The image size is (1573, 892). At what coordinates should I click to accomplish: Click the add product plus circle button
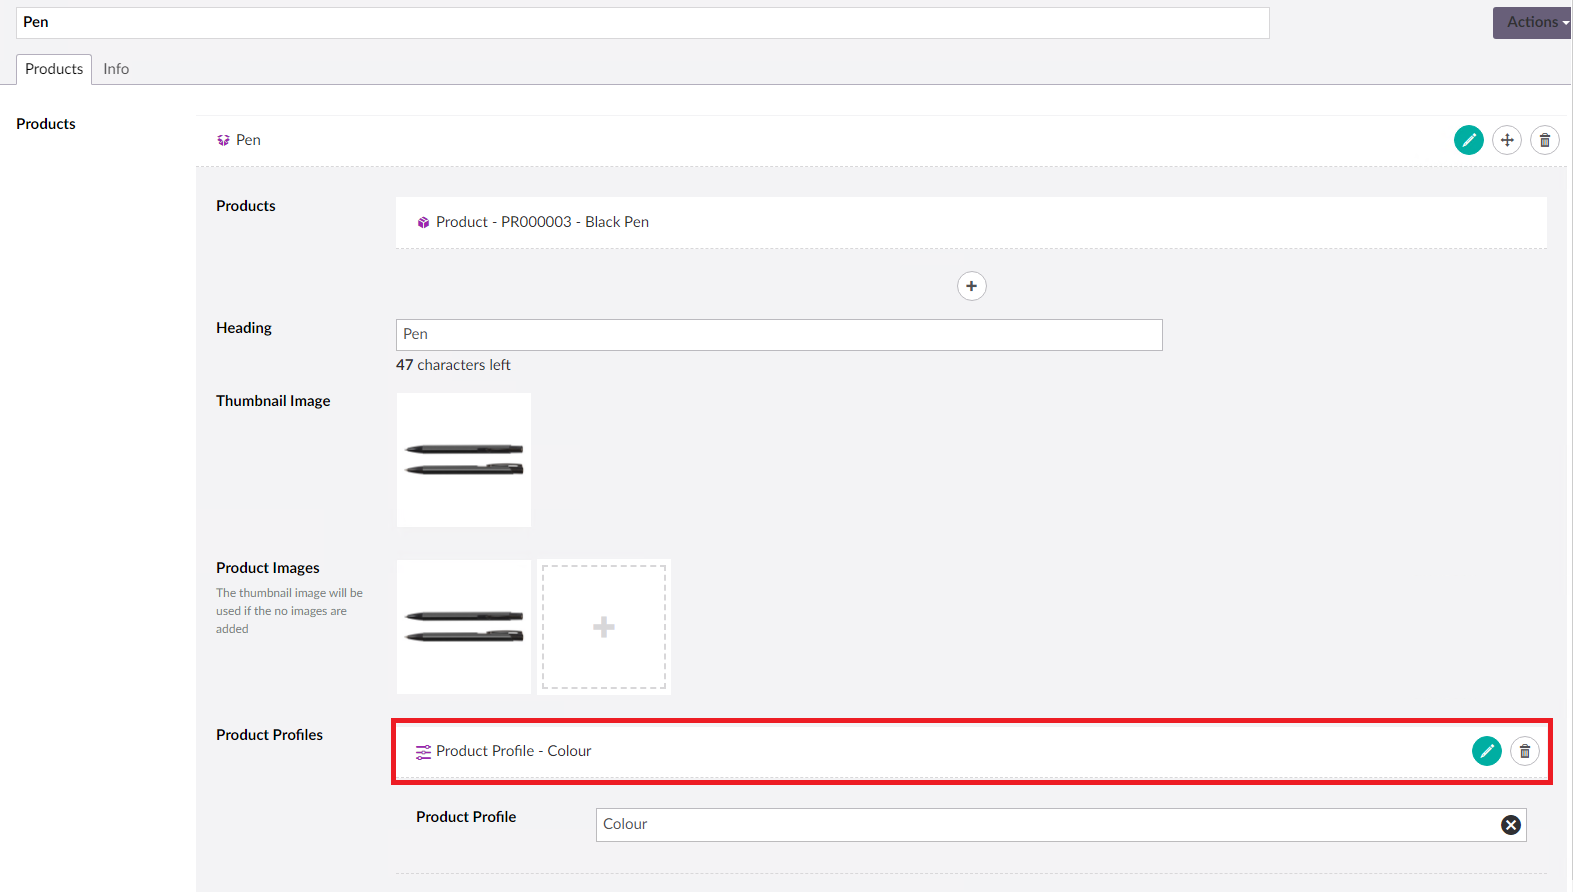[971, 286]
